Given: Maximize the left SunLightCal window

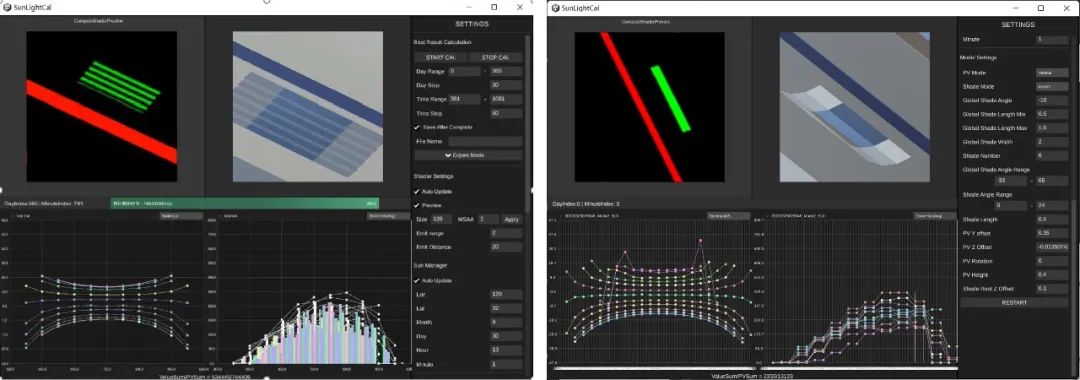Looking at the screenshot, I should coord(494,7).
